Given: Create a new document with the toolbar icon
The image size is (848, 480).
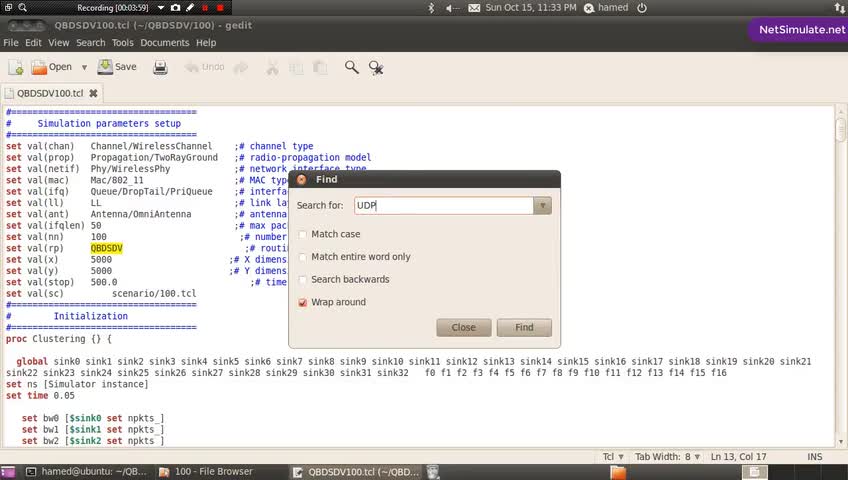Looking at the screenshot, I should tap(16, 68).
